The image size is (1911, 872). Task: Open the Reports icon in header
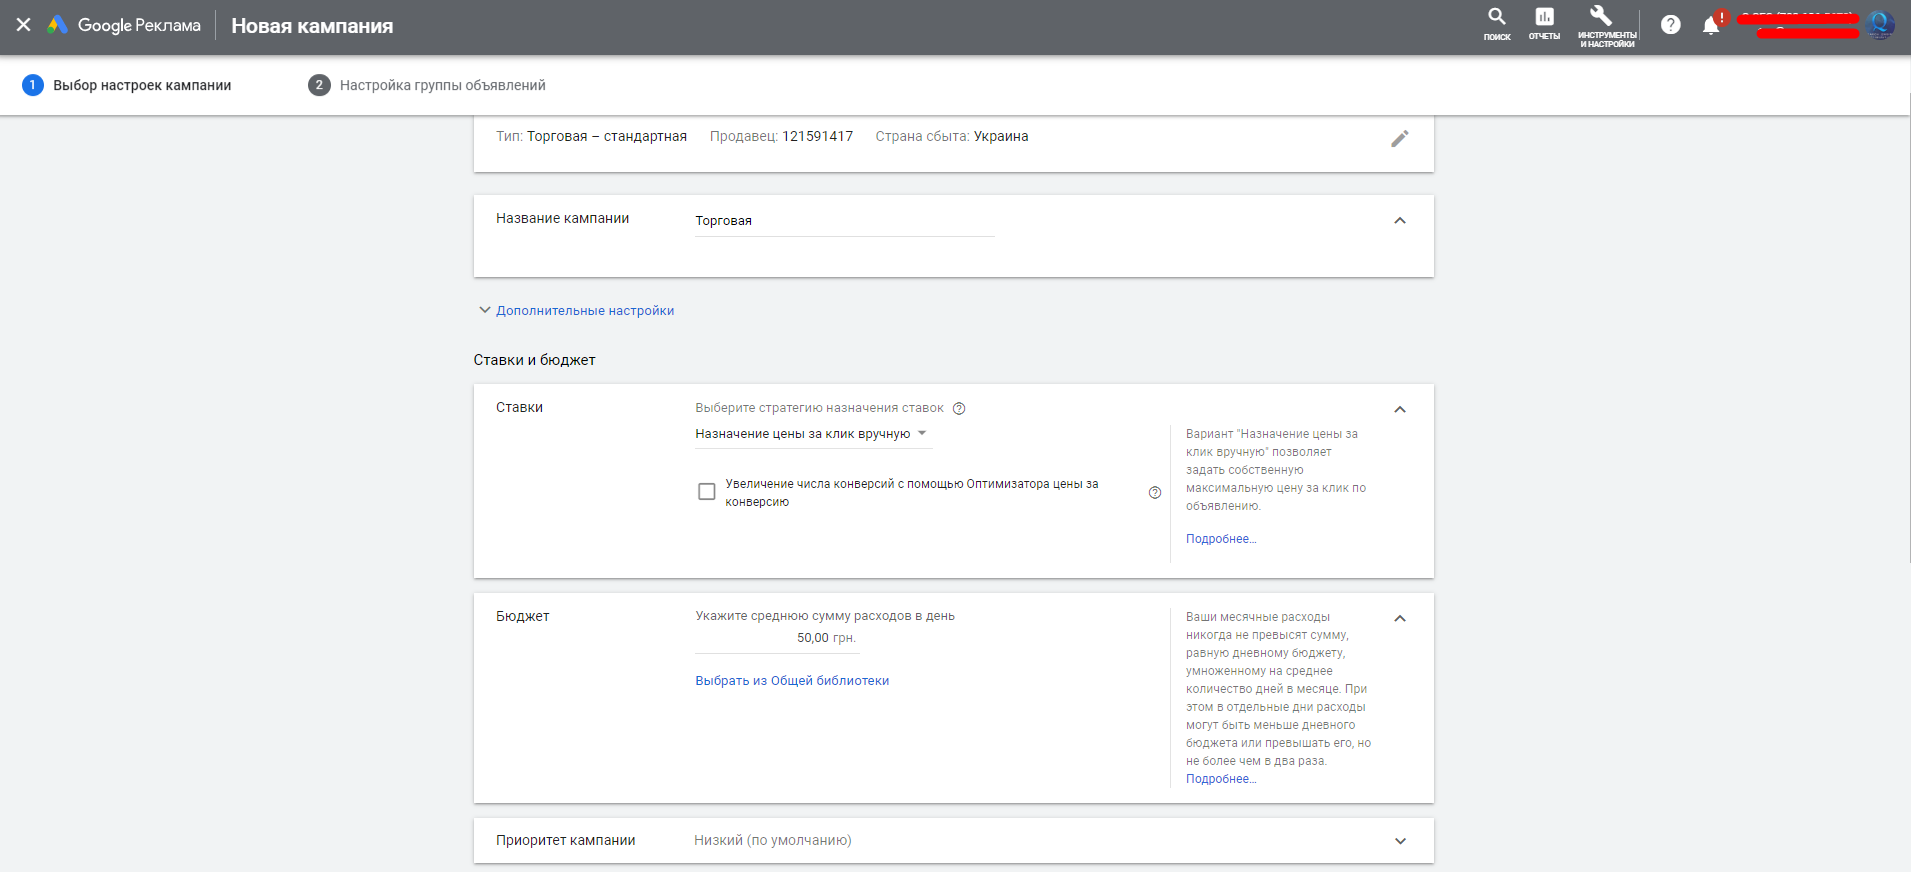1544,23
